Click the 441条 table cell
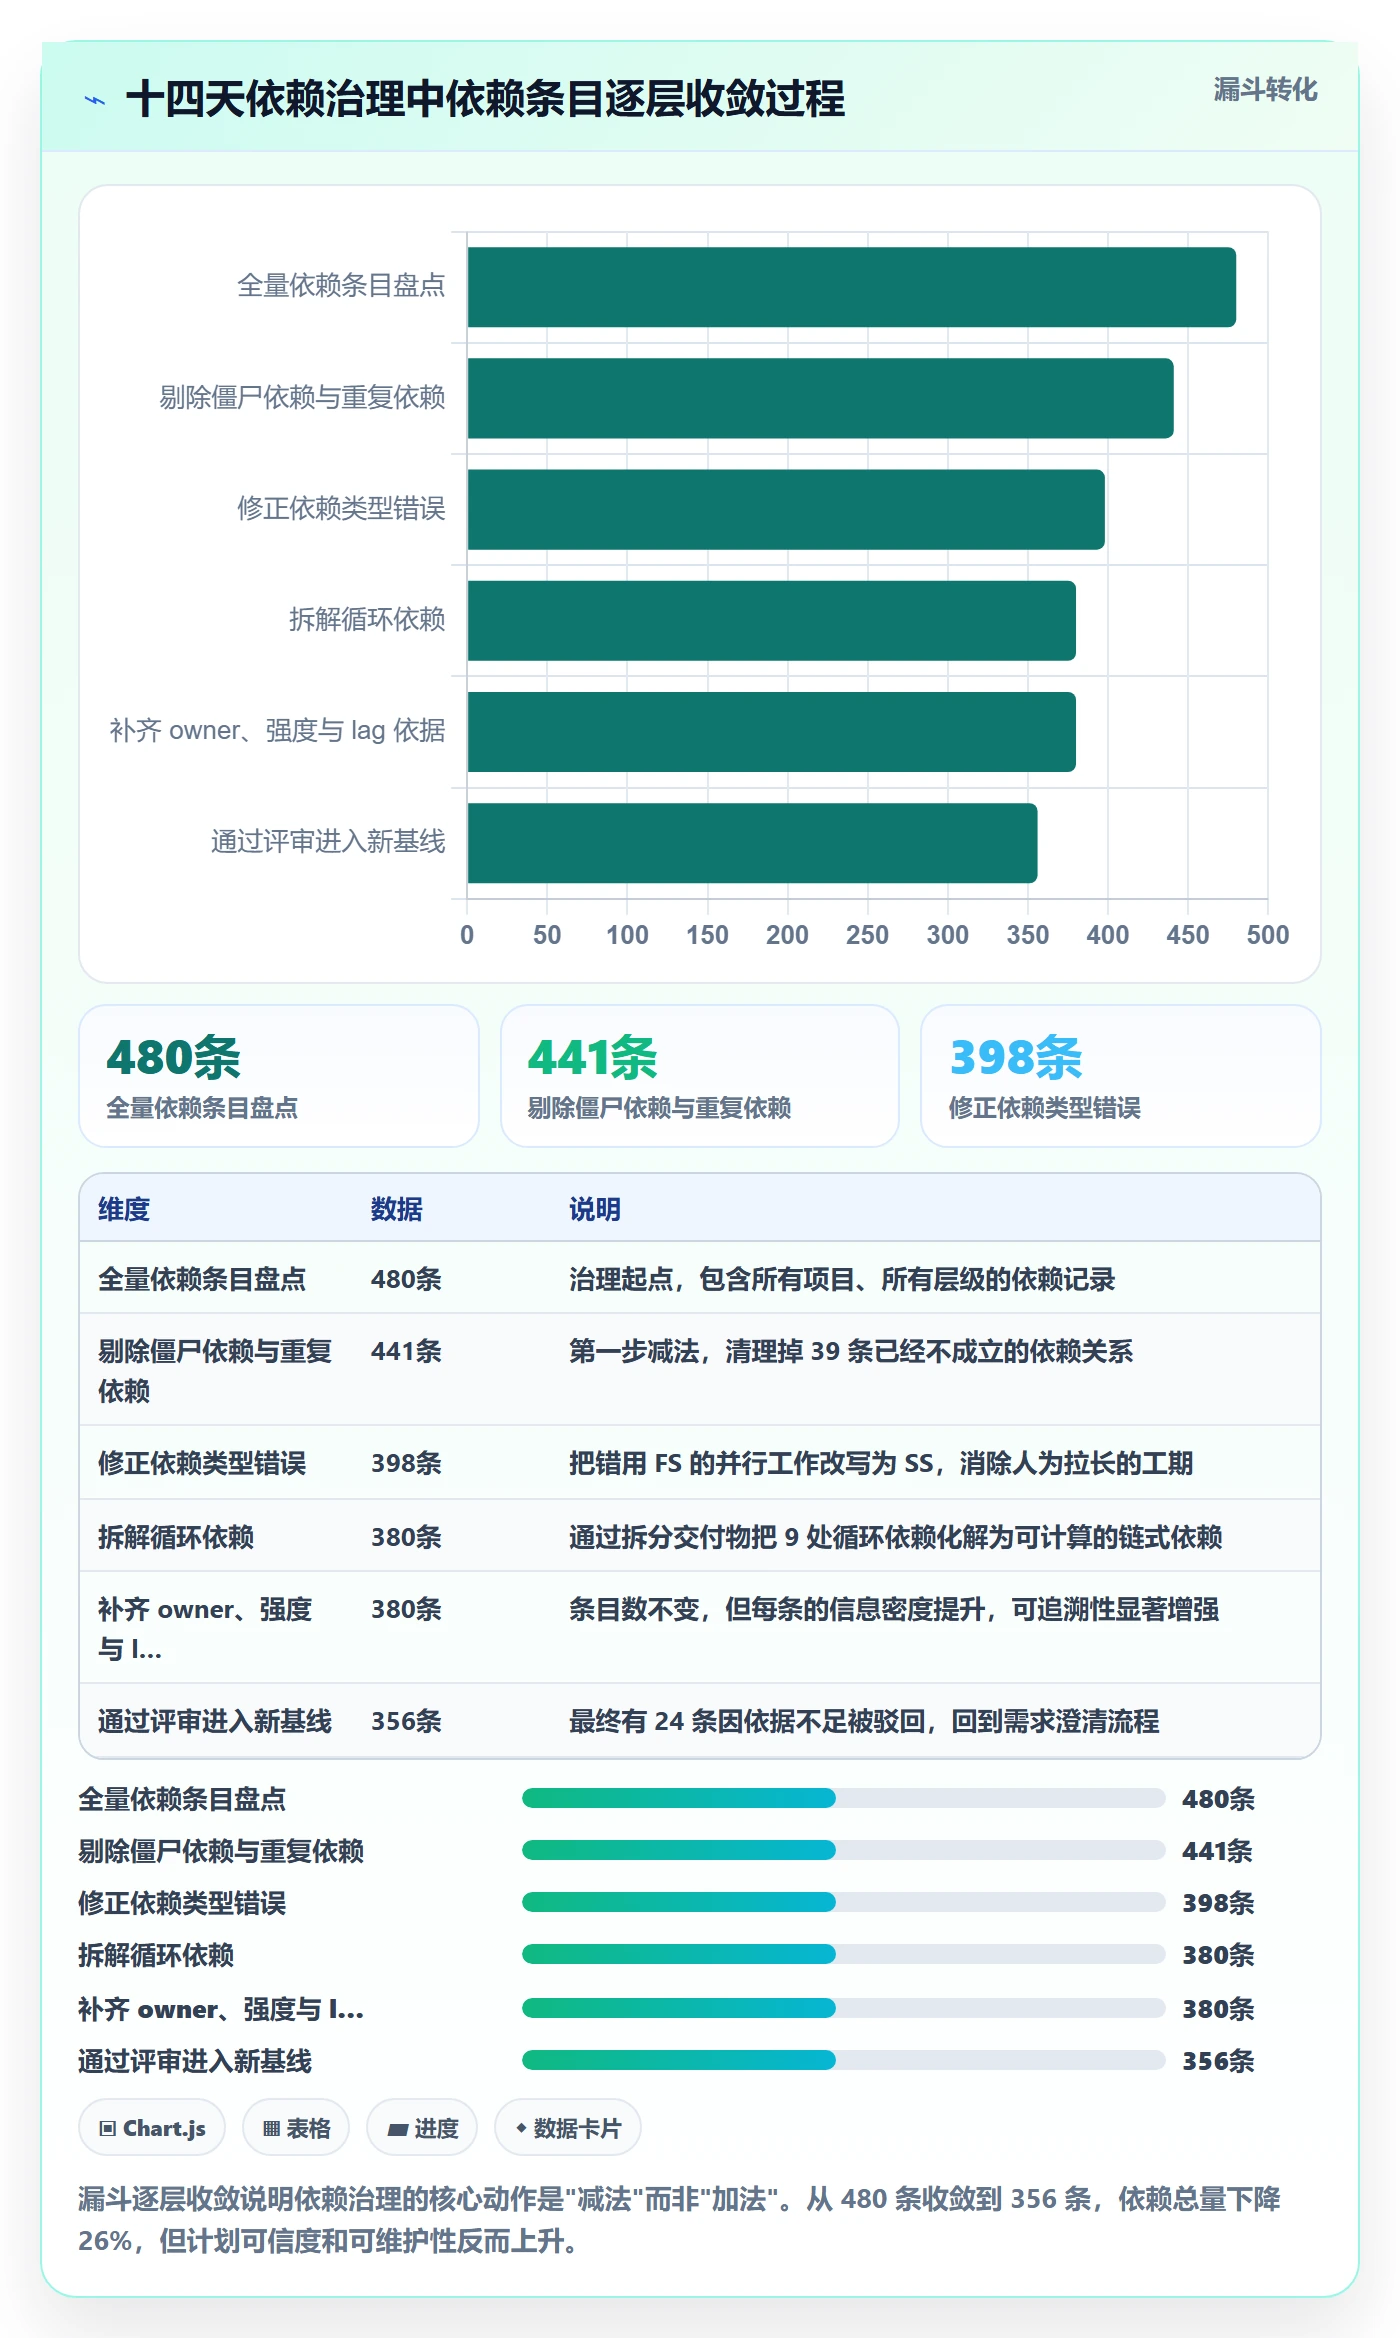 pyautogui.click(x=406, y=1351)
